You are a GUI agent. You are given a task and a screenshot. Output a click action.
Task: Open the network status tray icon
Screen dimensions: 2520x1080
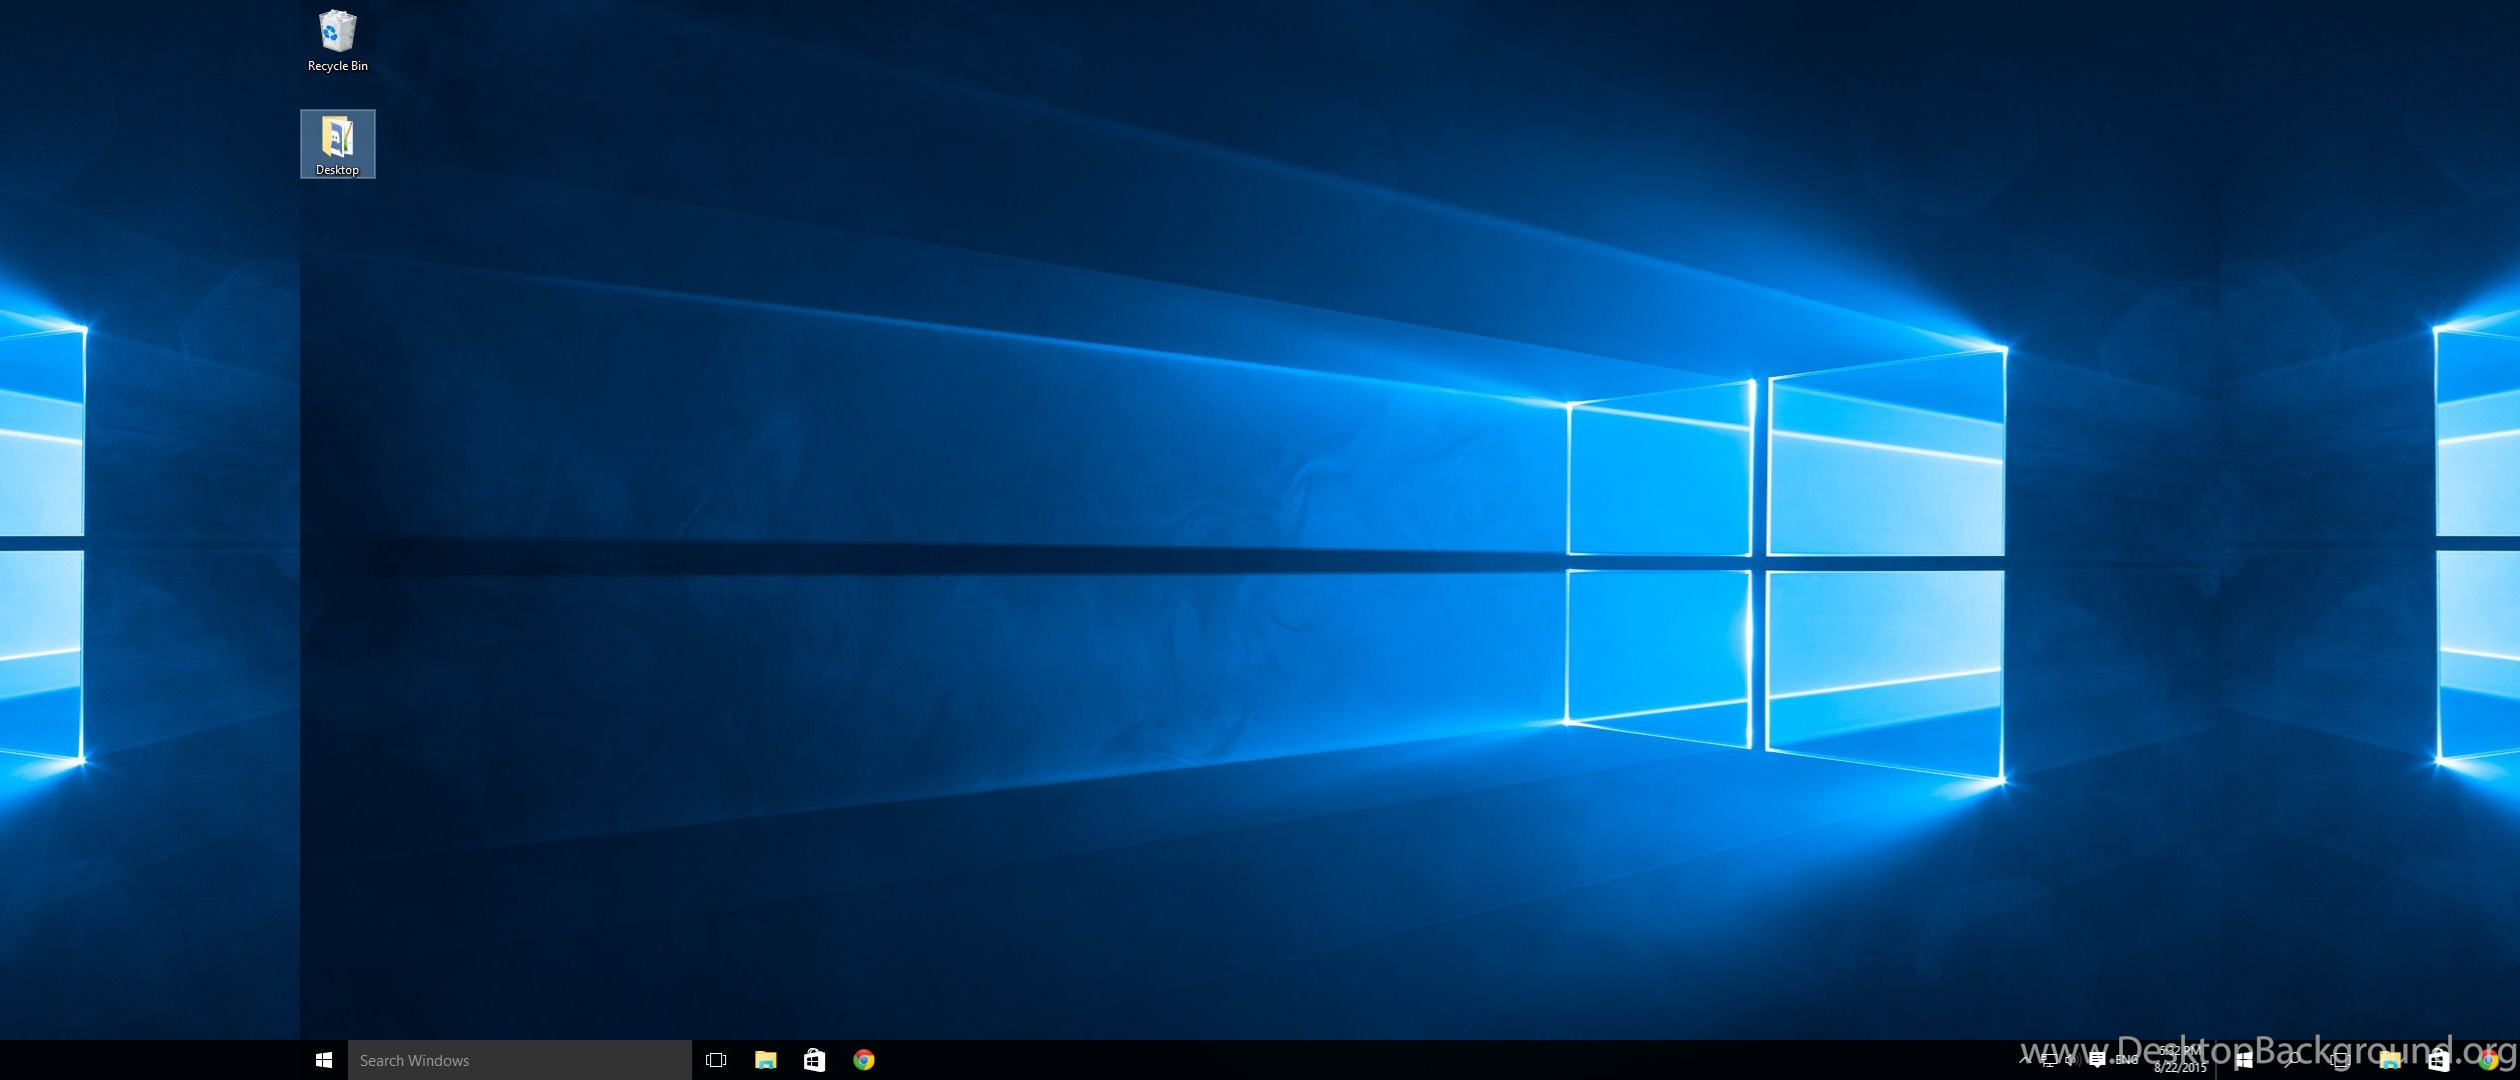tap(2048, 1061)
